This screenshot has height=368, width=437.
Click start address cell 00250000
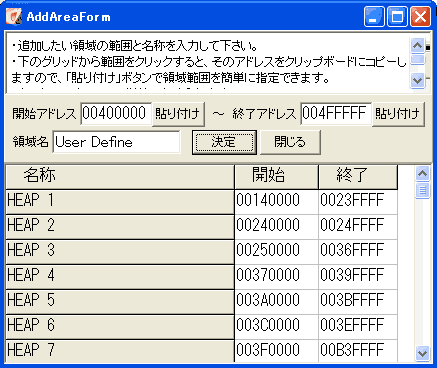click(276, 252)
